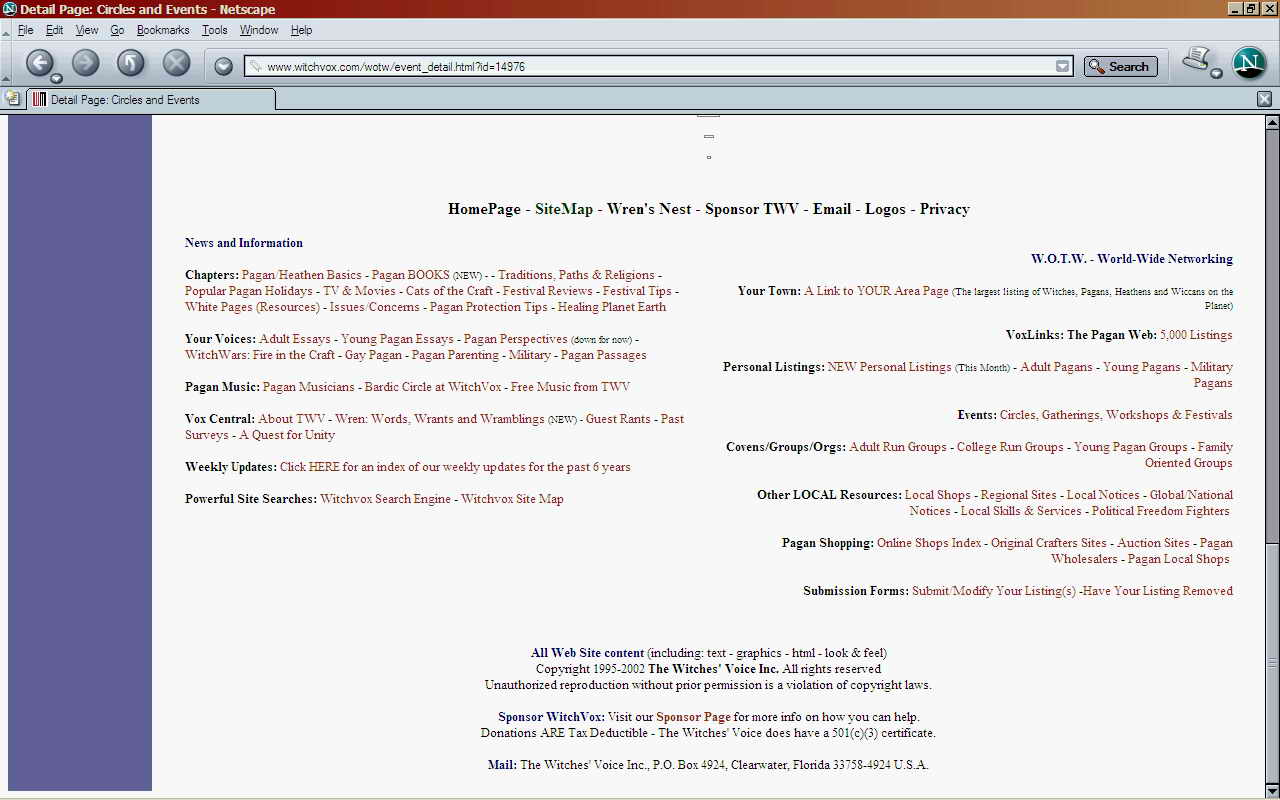The height and width of the screenshot is (800, 1280).
Task: Open the Bookmarks menu
Action: (x=163, y=30)
